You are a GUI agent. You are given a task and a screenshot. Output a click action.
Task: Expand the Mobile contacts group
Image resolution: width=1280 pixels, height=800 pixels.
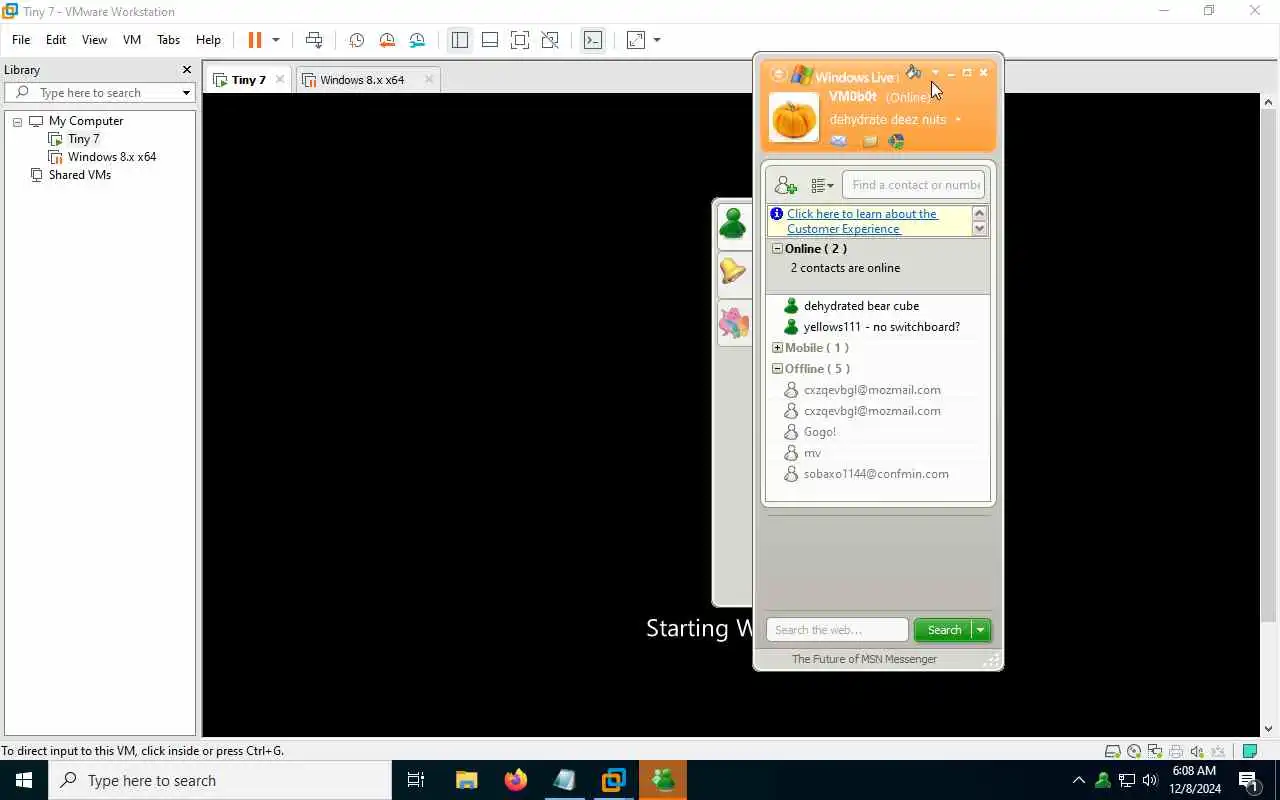(777, 348)
